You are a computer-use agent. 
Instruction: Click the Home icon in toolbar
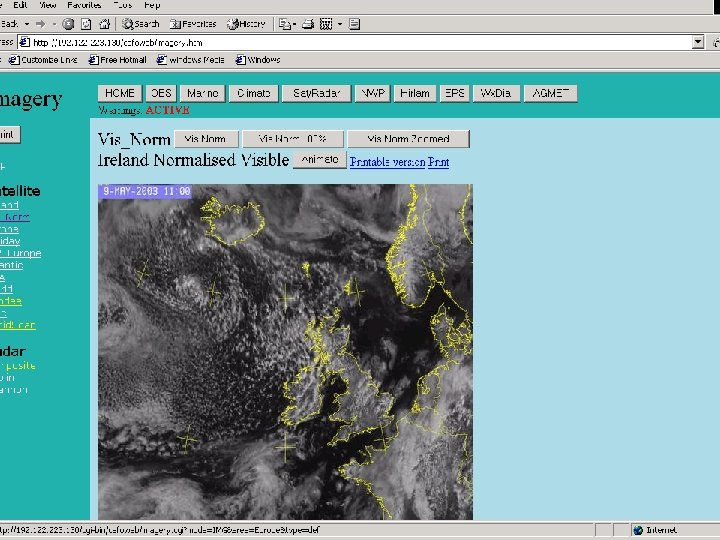[x=105, y=24]
